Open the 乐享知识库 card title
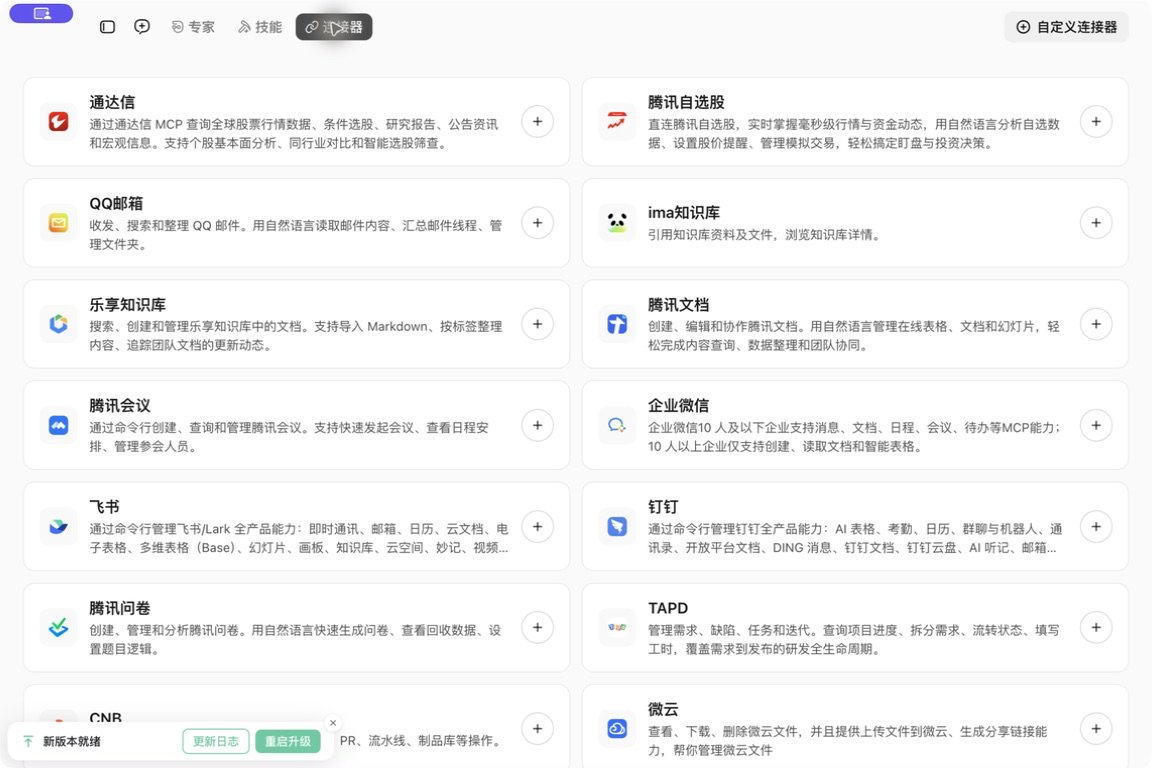1152x768 pixels. click(x=128, y=304)
